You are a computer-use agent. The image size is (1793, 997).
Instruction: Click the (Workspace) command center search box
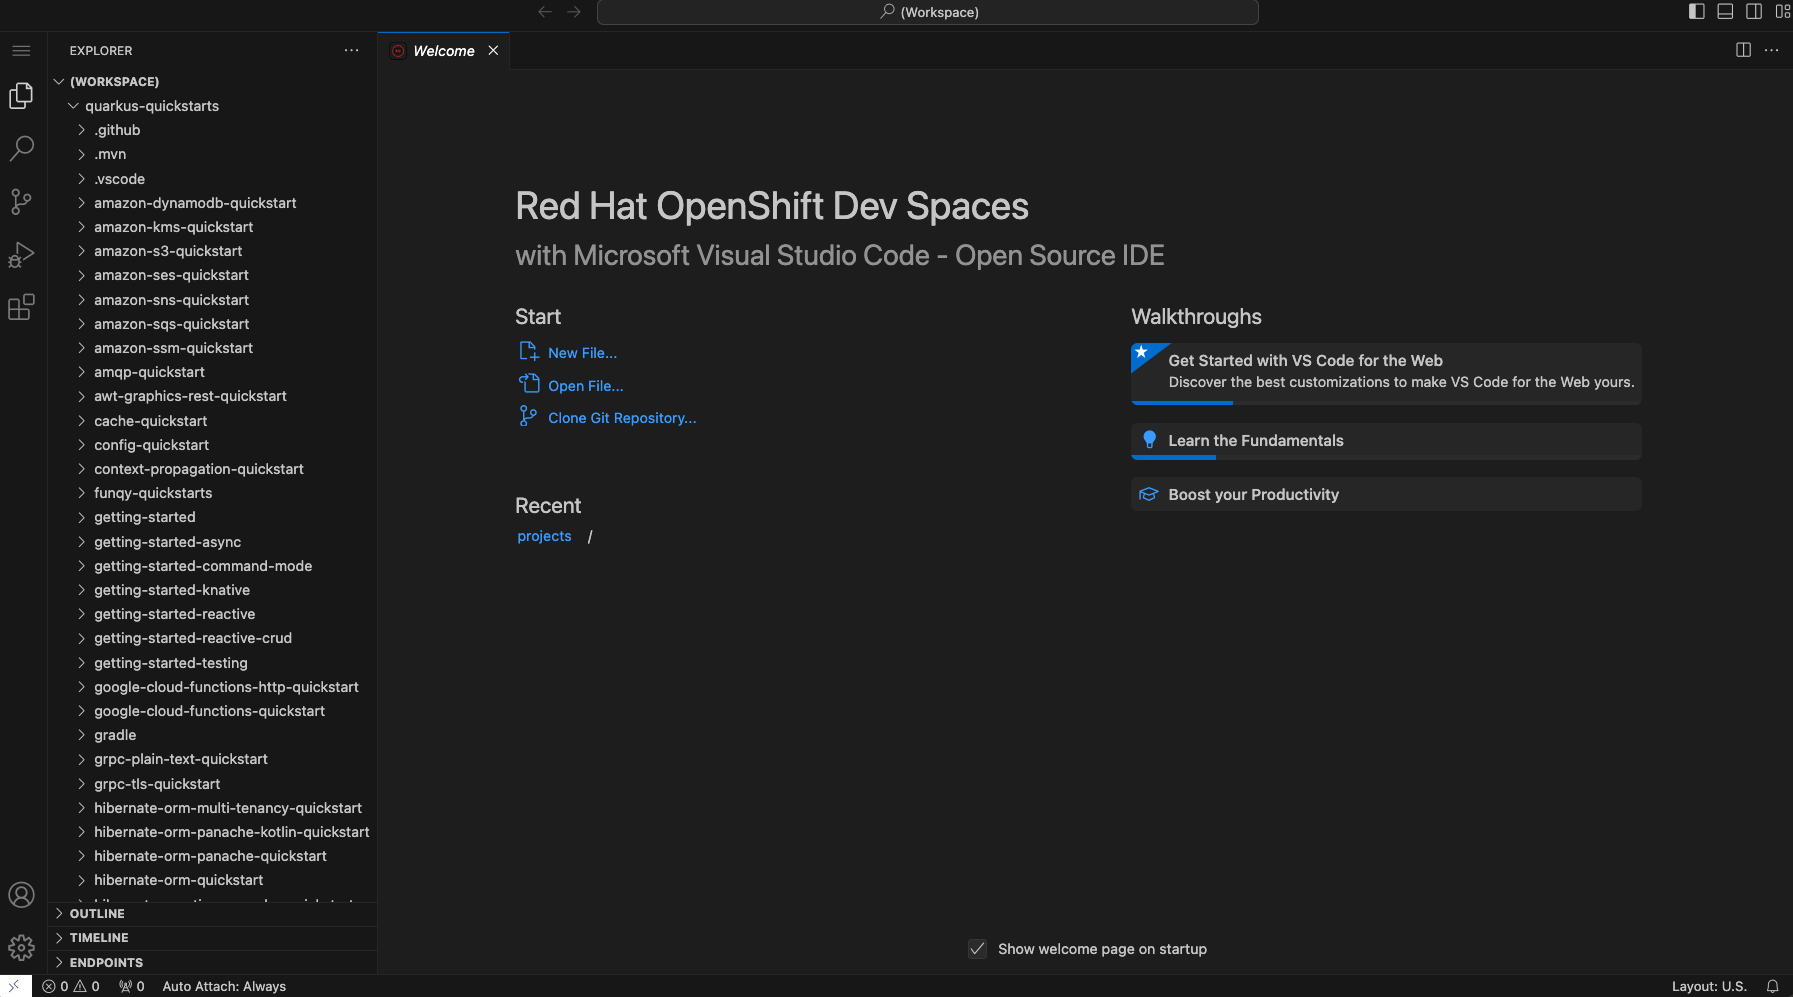click(x=928, y=12)
